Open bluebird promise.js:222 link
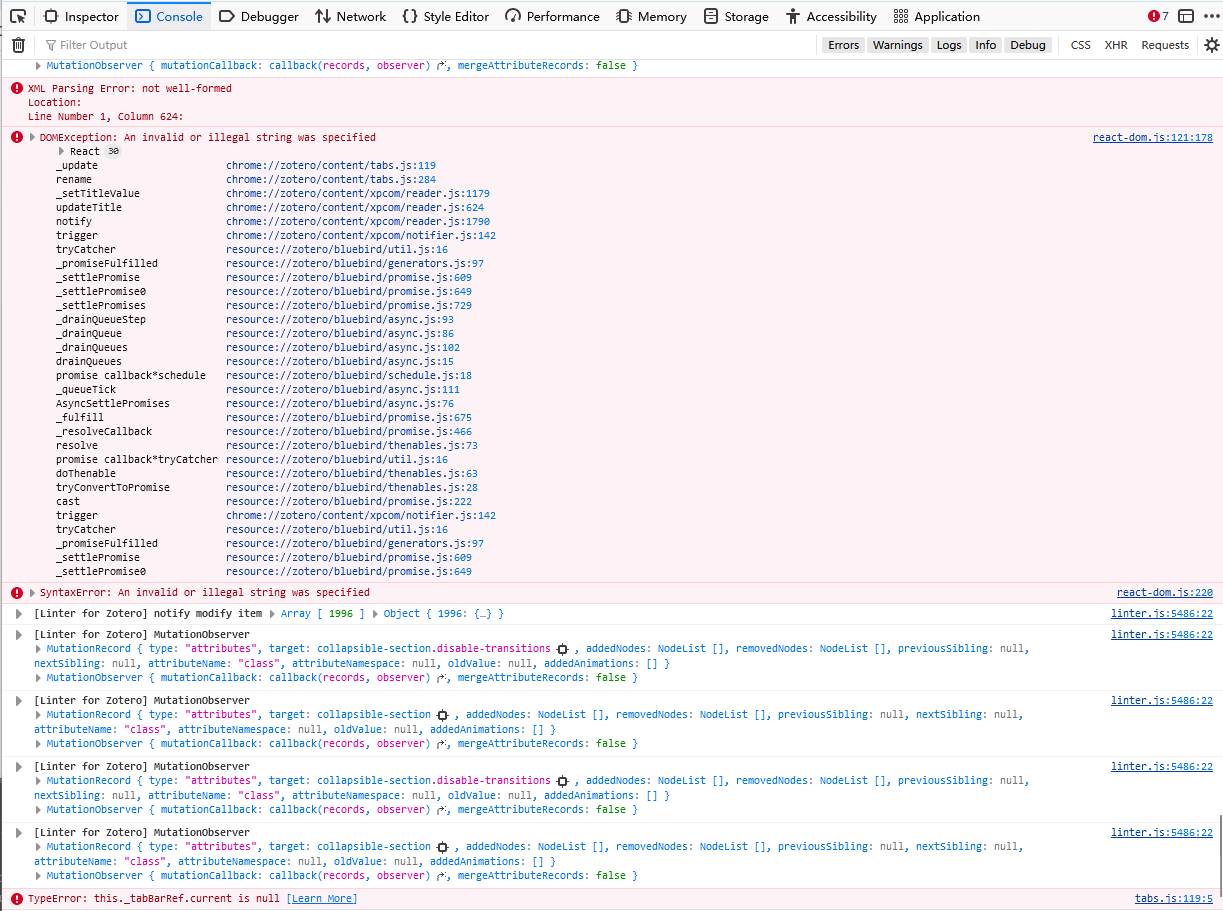 [349, 501]
